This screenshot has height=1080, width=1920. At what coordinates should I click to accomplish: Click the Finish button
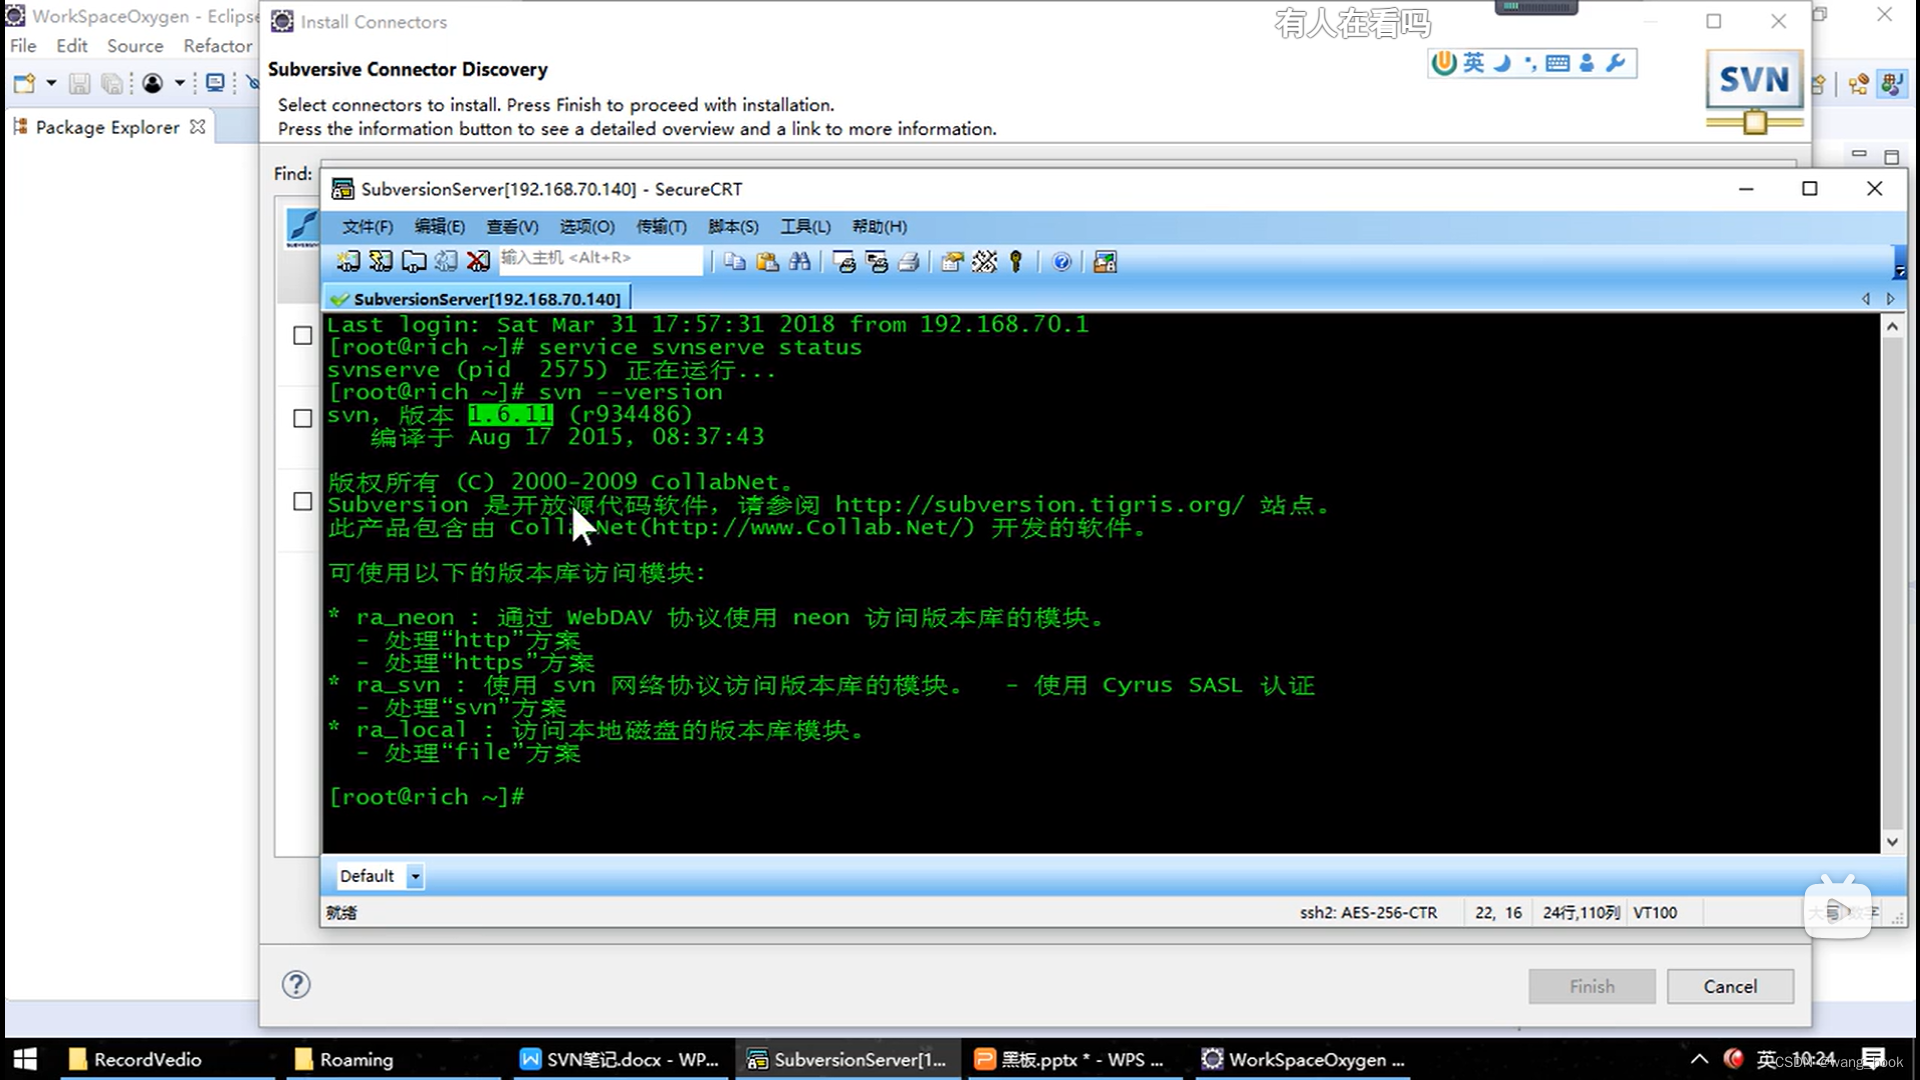tap(1592, 986)
